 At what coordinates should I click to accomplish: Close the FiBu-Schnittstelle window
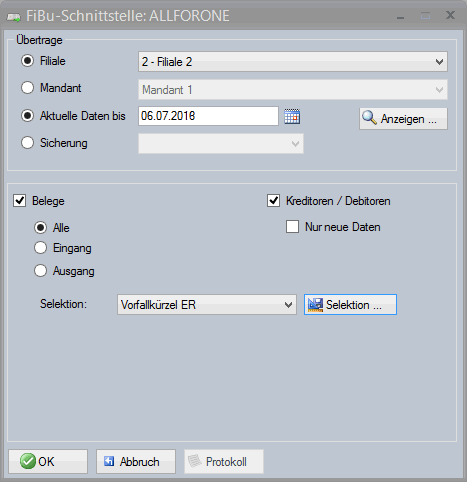pos(450,15)
